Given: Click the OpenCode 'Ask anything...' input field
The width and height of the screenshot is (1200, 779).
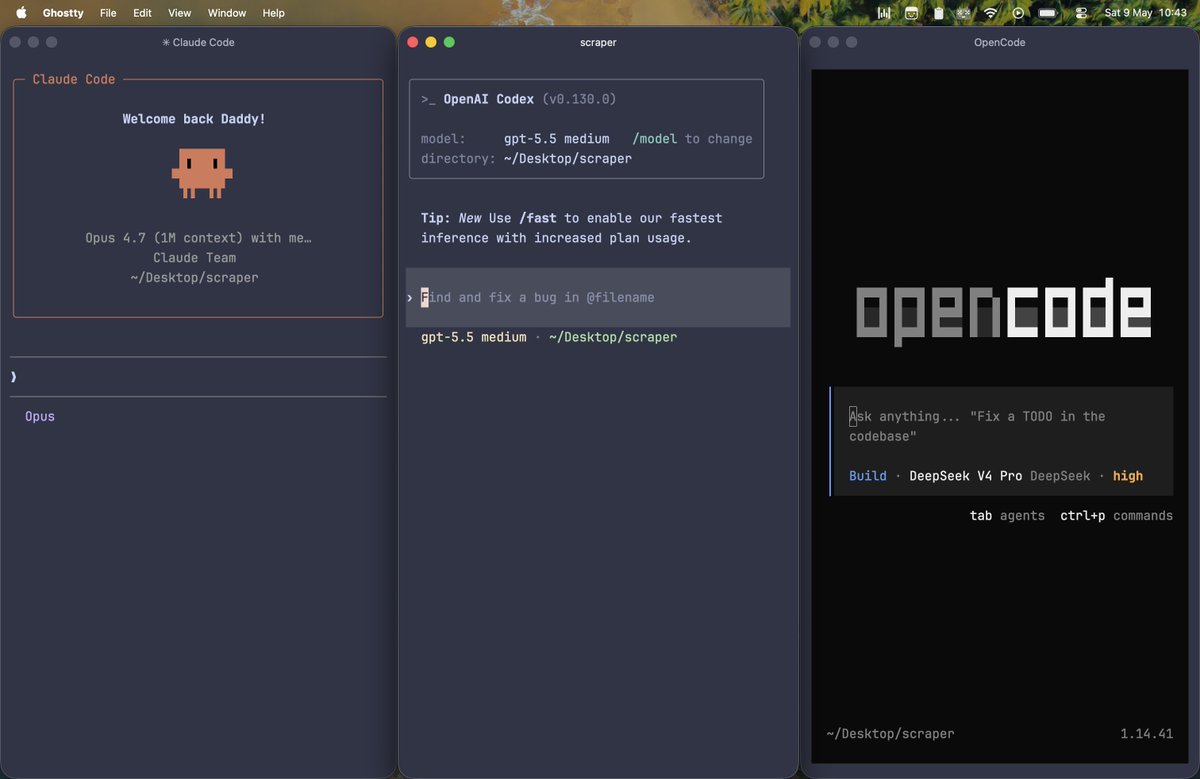Looking at the screenshot, I should coord(1002,426).
